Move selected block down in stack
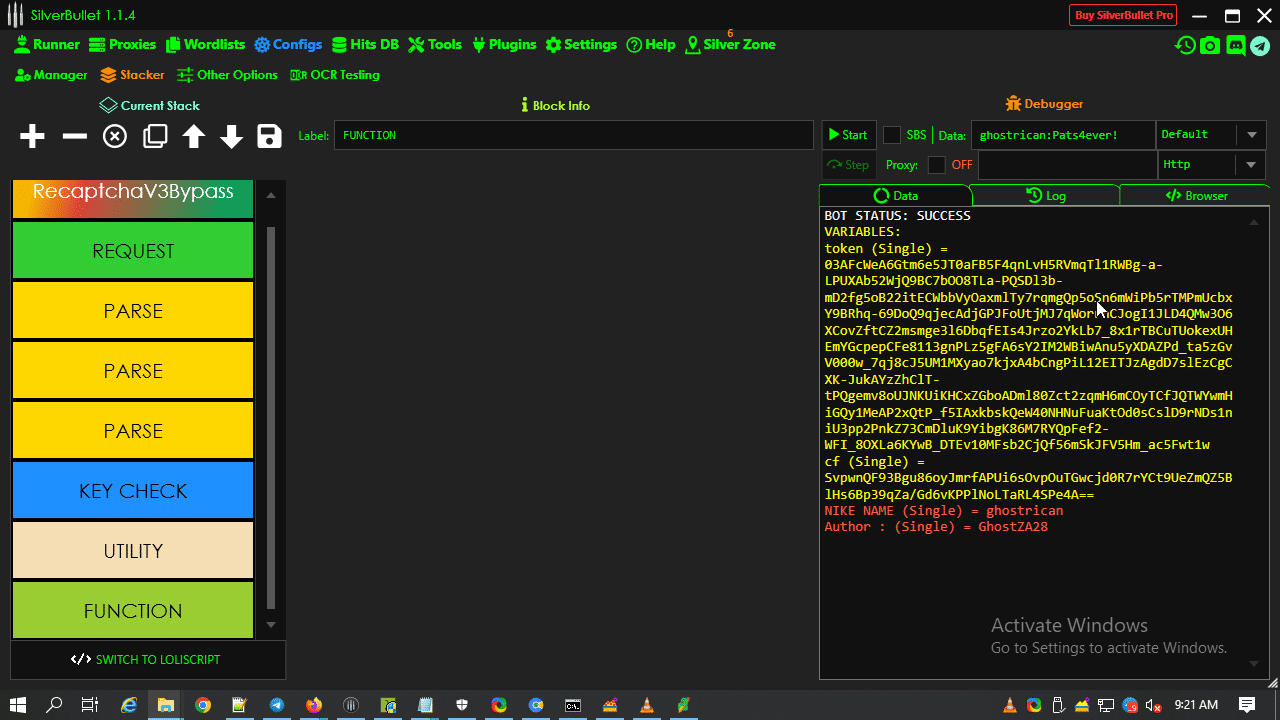 pos(231,136)
